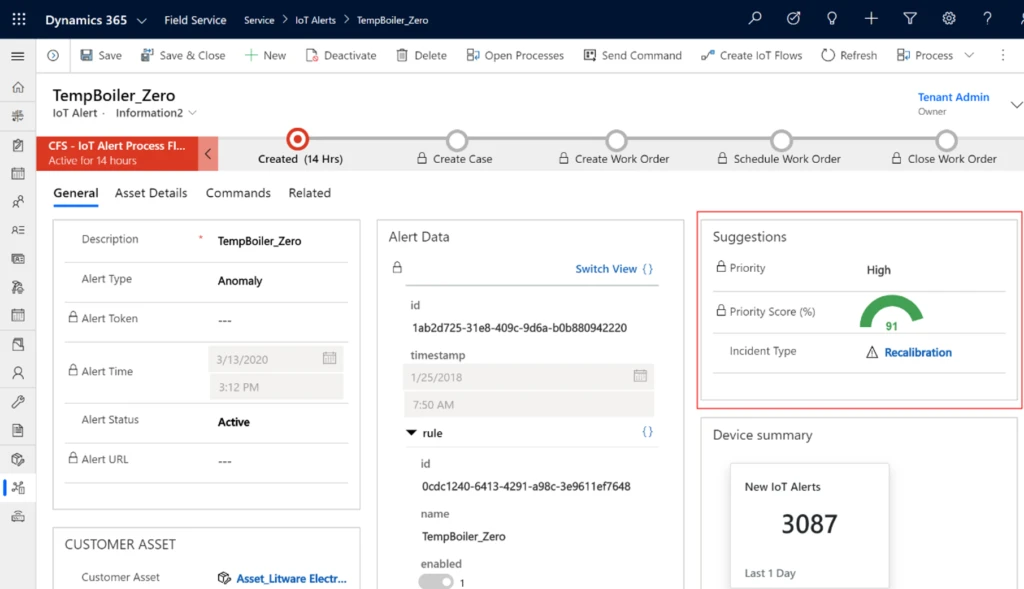The image size is (1024, 589).
Task: Open the global search magnifier icon
Action: click(x=754, y=18)
